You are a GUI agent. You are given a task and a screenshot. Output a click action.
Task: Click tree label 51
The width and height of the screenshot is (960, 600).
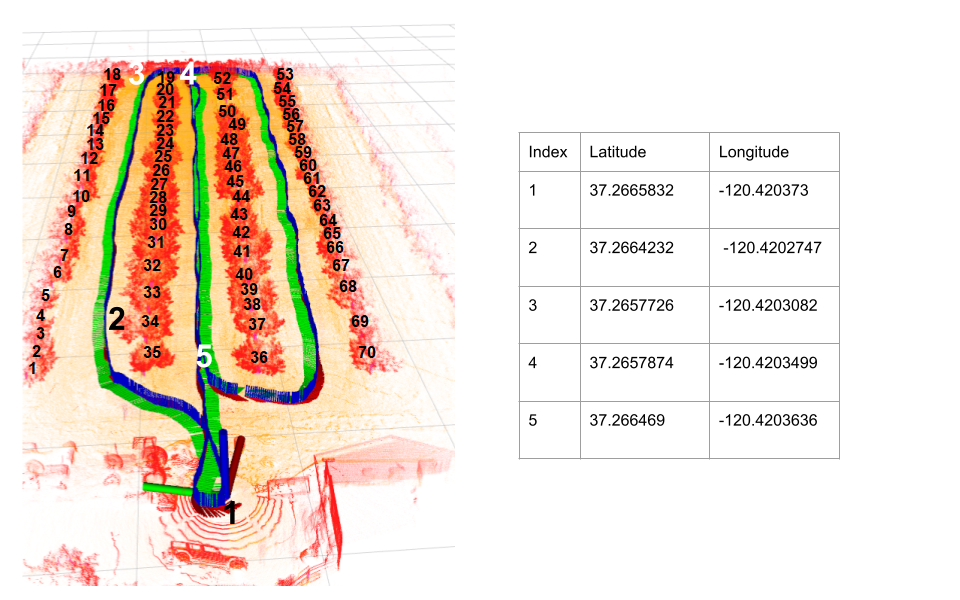(225, 94)
